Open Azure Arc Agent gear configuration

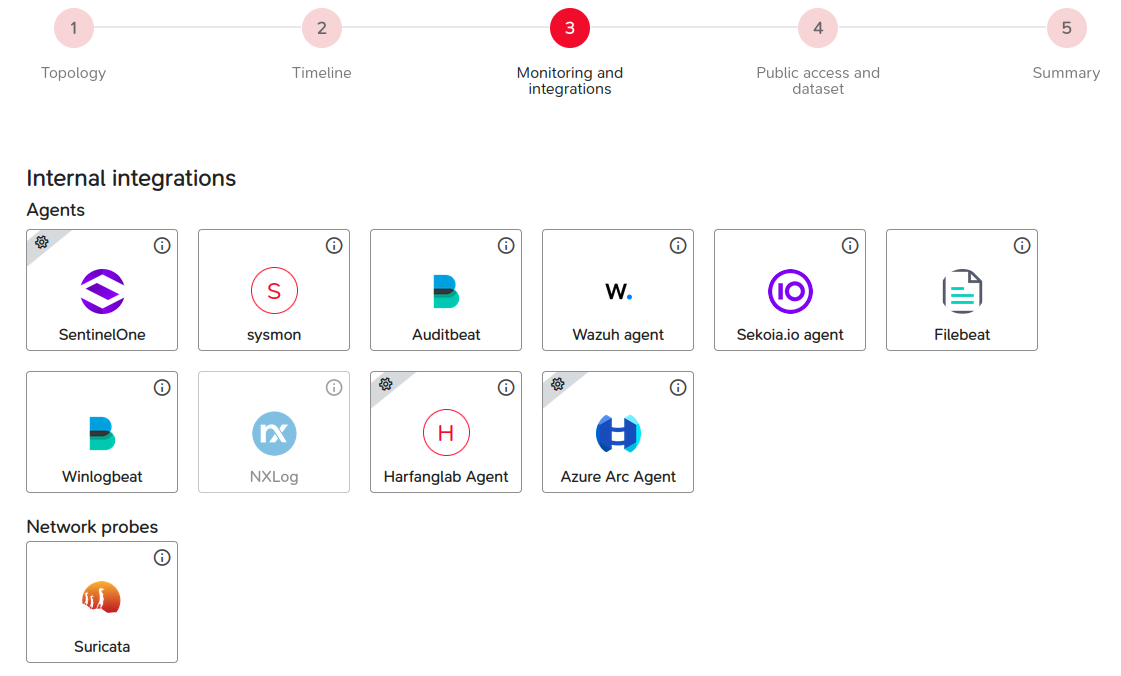[558, 384]
